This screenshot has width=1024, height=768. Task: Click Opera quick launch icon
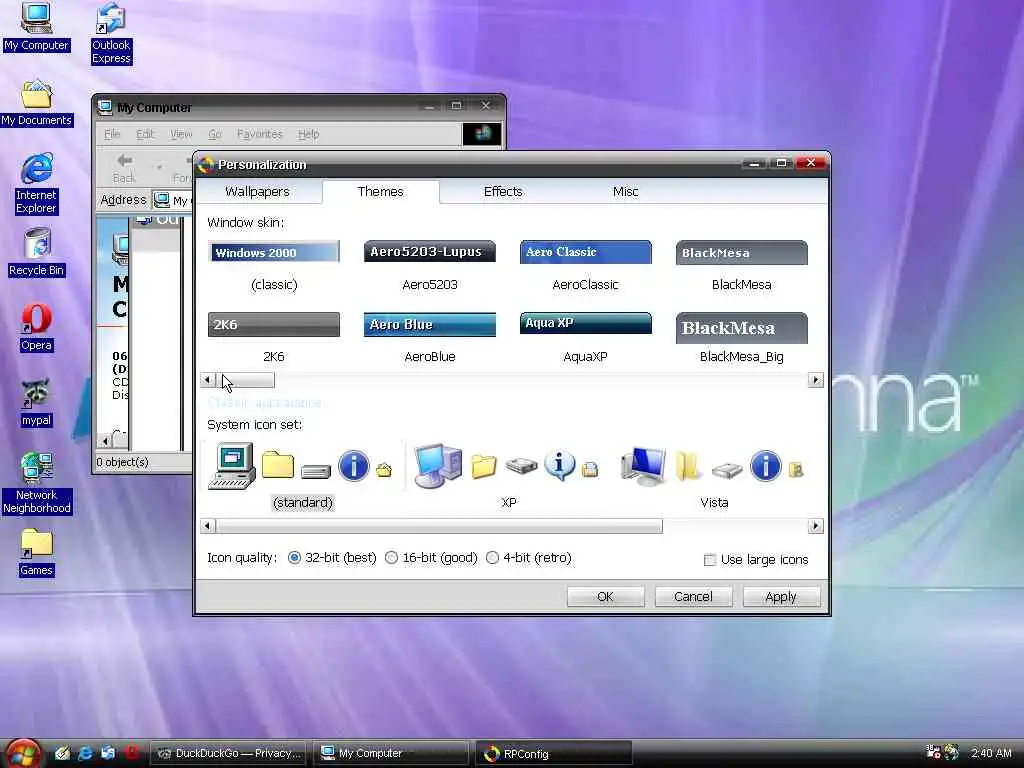132,753
